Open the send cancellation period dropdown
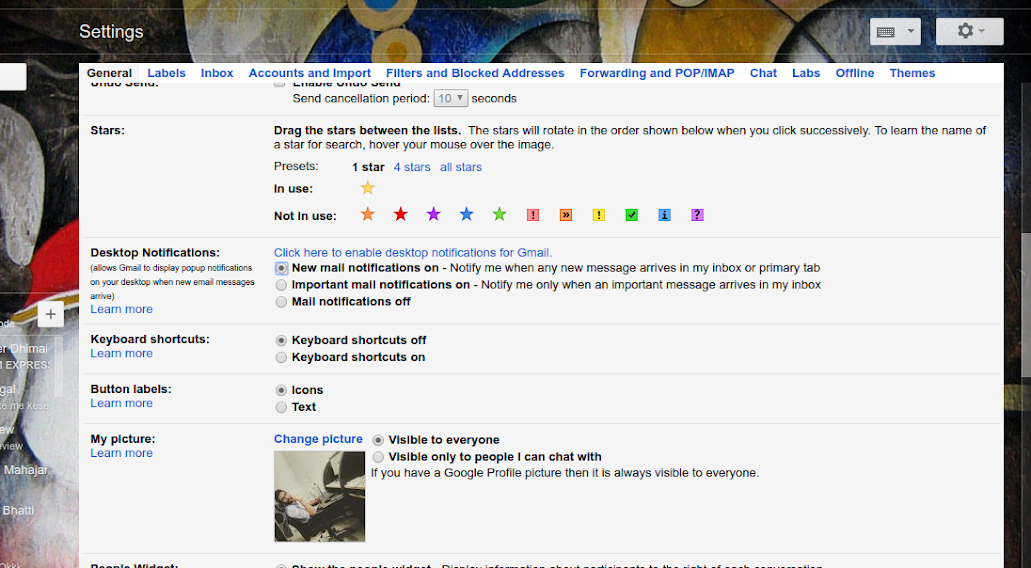Viewport: 1031px width, 568px height. point(450,99)
